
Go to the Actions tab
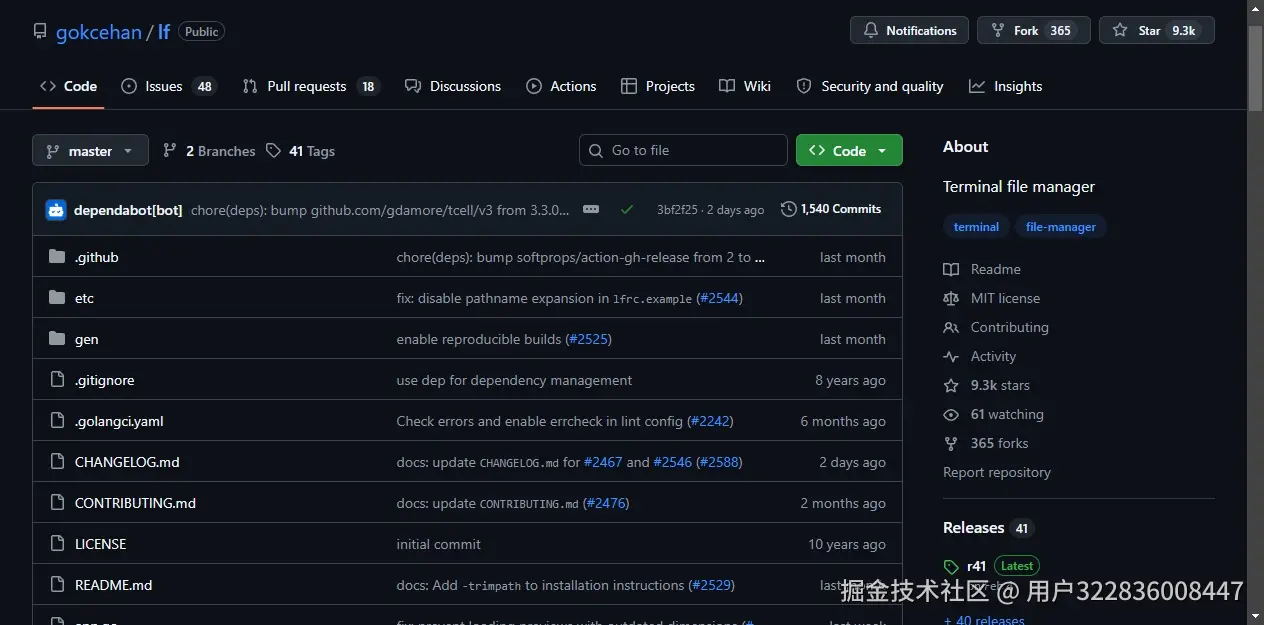tap(561, 86)
